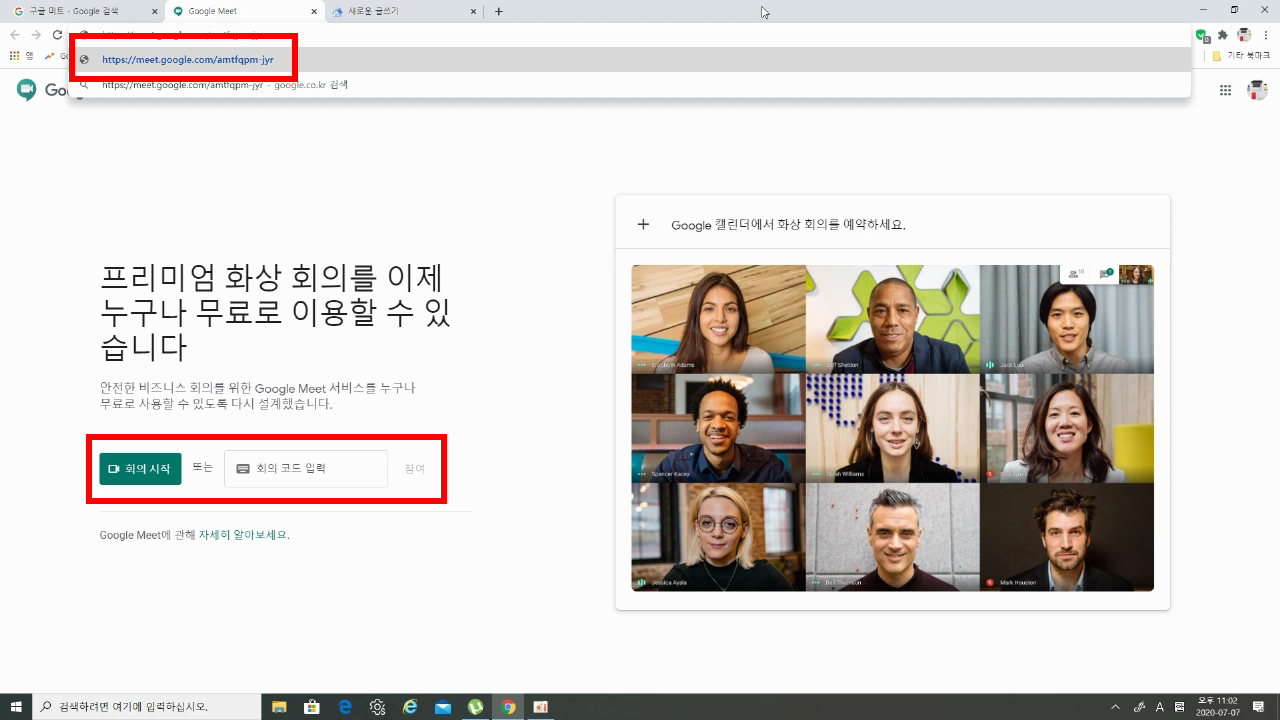Open the Google apps grid launcher
This screenshot has width=1280, height=720.
tap(1225, 90)
